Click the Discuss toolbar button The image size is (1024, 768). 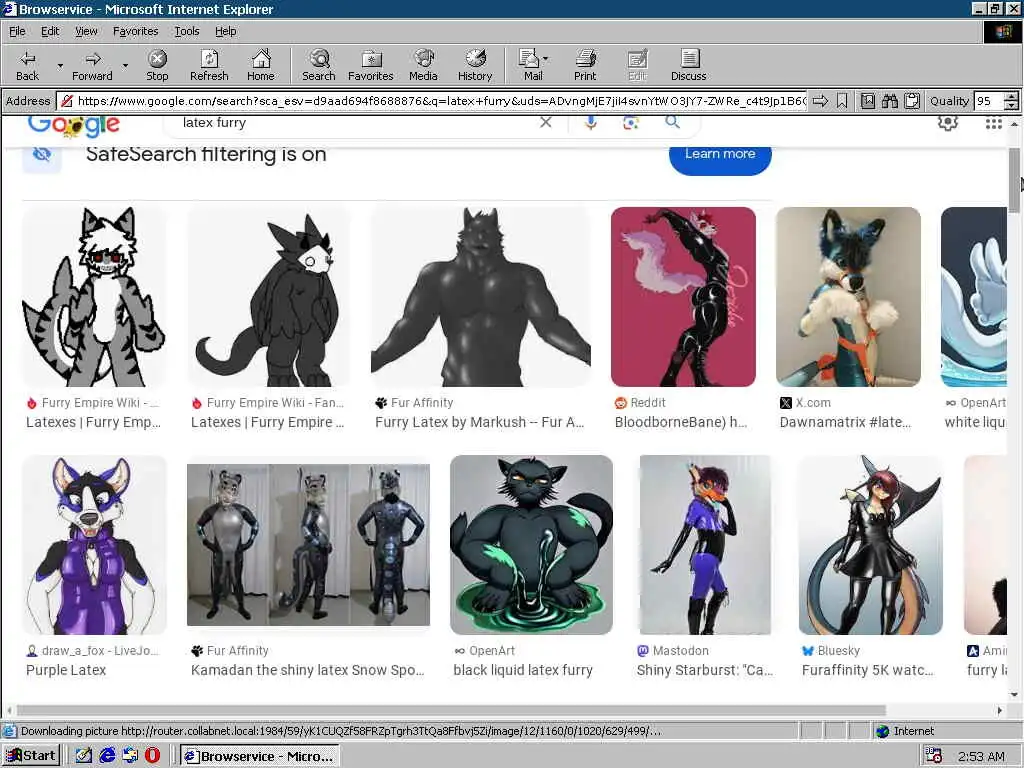[688, 65]
